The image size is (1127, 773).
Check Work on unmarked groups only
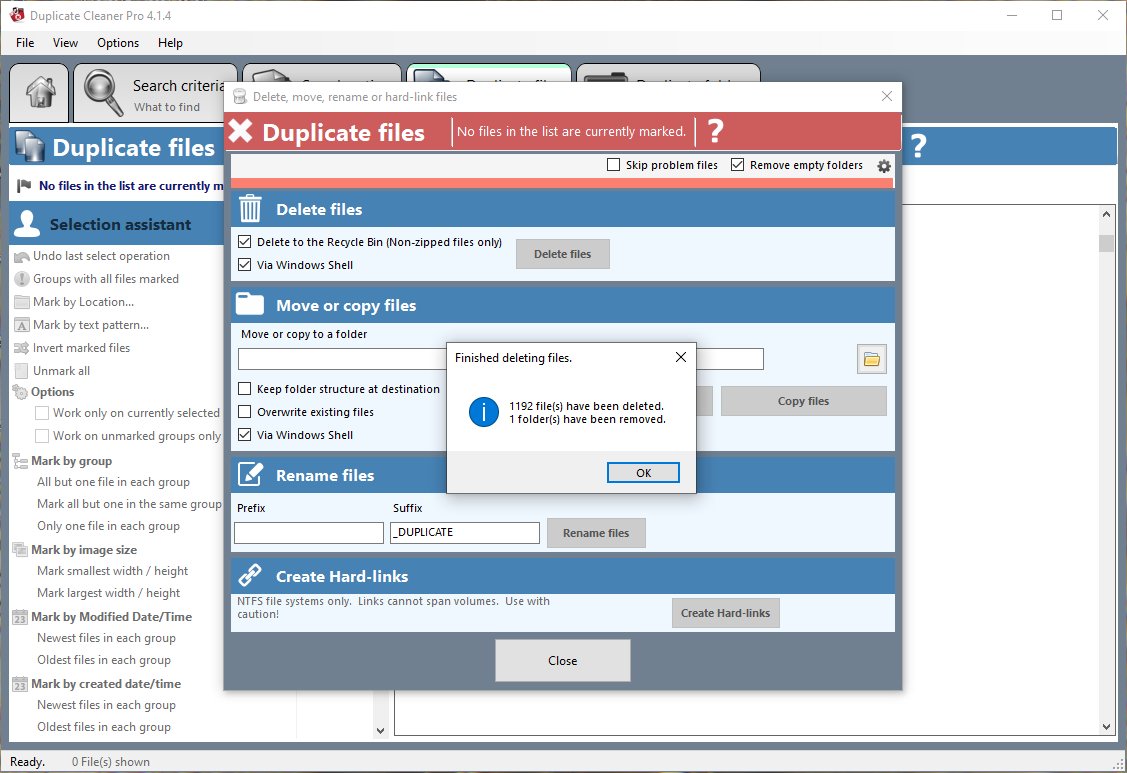click(42, 436)
